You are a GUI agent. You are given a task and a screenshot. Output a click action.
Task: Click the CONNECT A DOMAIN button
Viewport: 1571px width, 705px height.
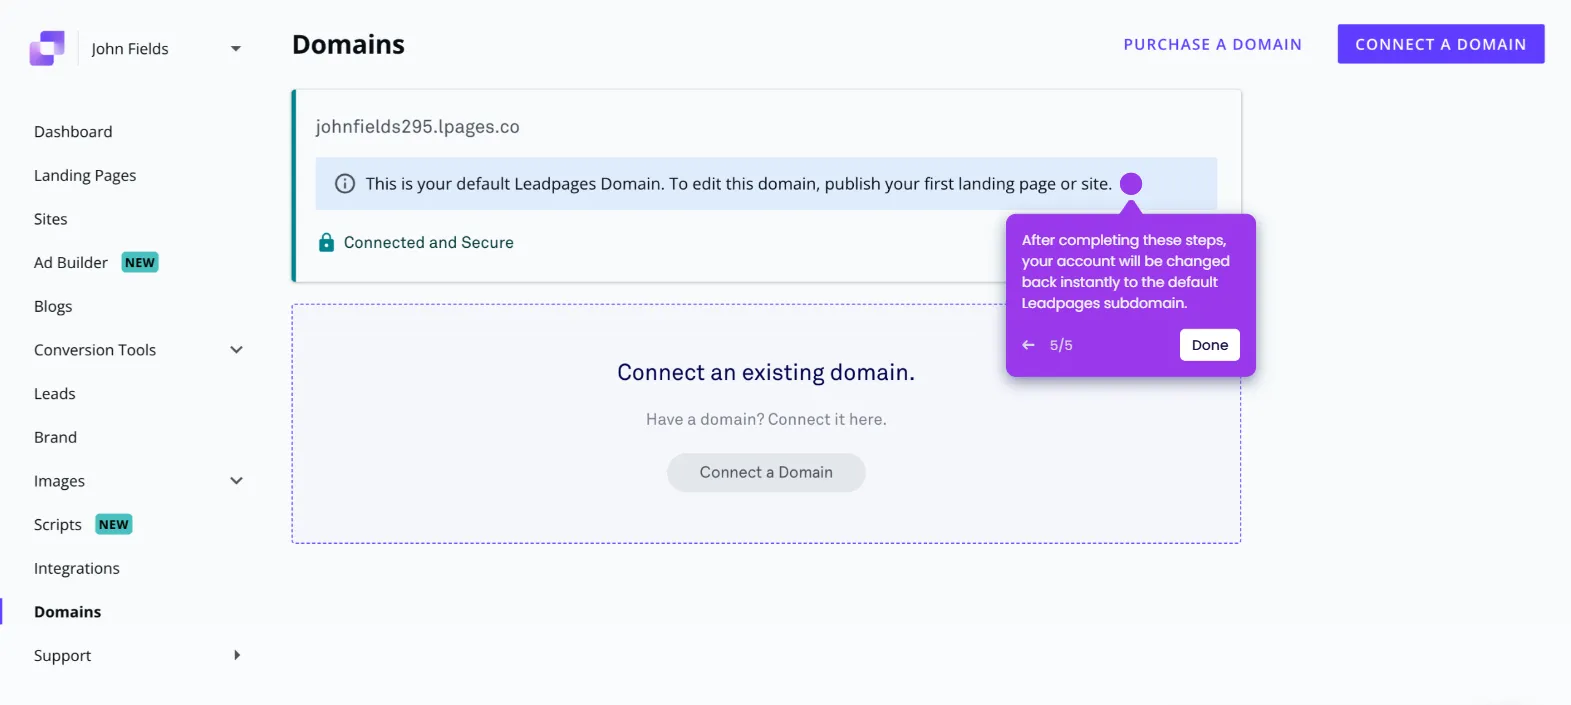pyautogui.click(x=1441, y=44)
